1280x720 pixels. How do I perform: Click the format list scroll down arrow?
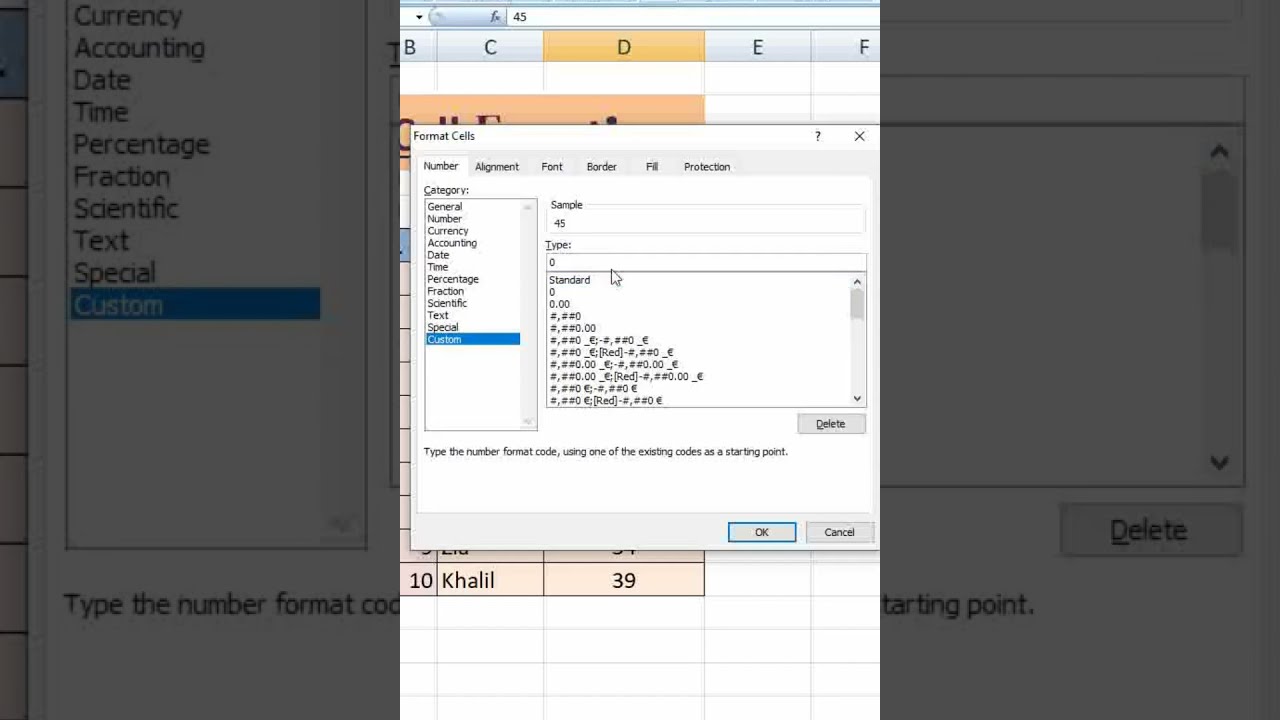[857, 398]
